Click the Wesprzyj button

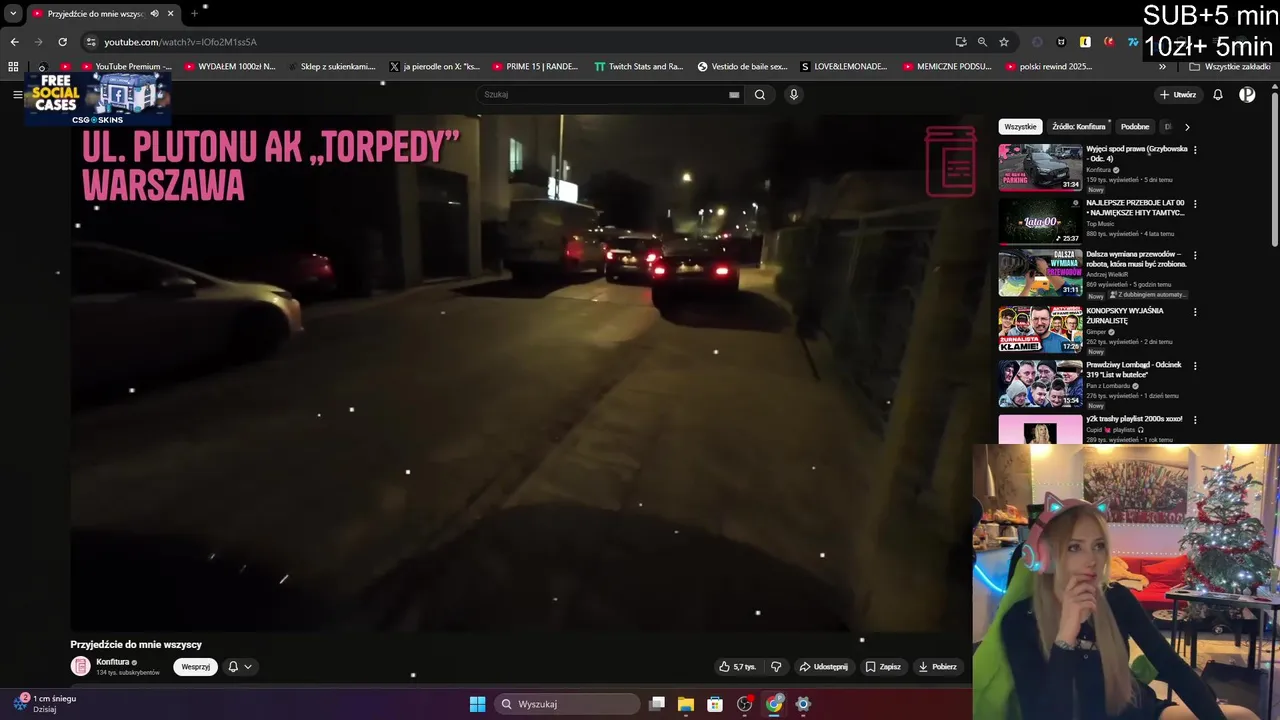[x=195, y=667]
